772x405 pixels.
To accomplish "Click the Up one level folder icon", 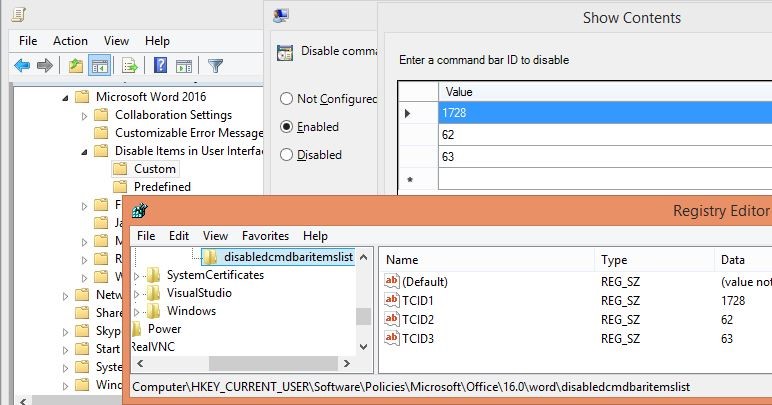I will [x=75, y=65].
